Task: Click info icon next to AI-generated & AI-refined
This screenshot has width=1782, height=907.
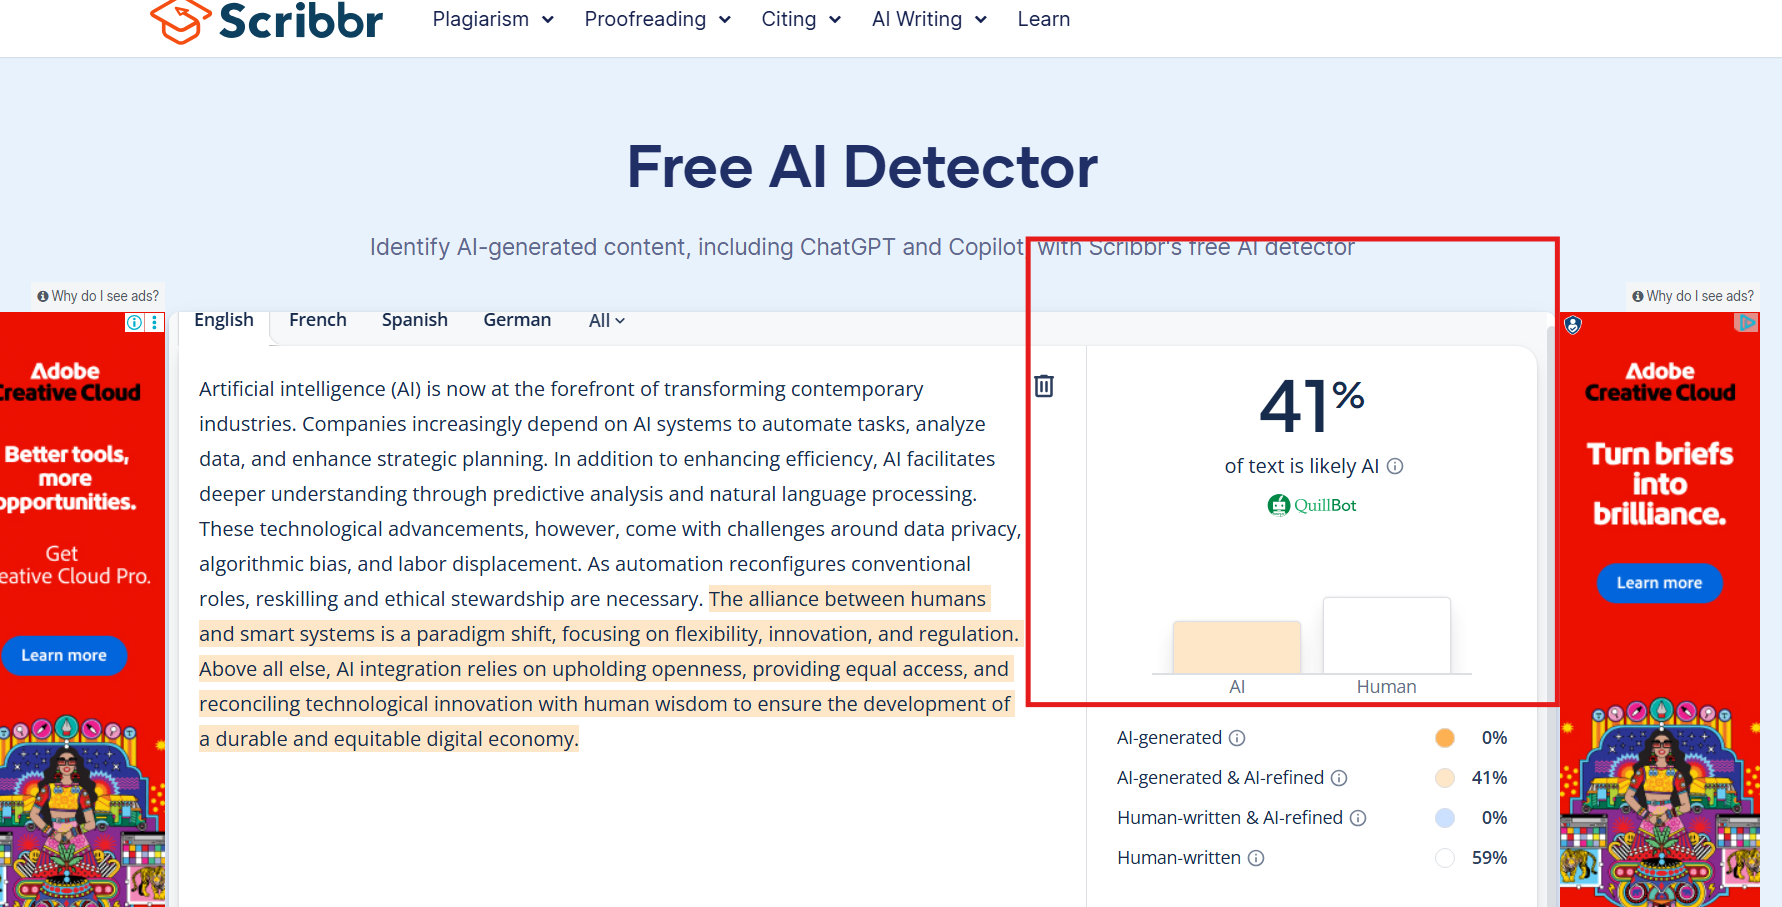Action: (1339, 778)
